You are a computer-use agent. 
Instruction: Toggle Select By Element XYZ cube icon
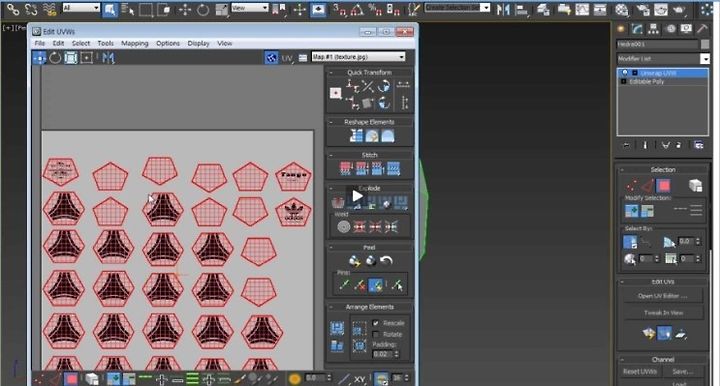click(695, 185)
